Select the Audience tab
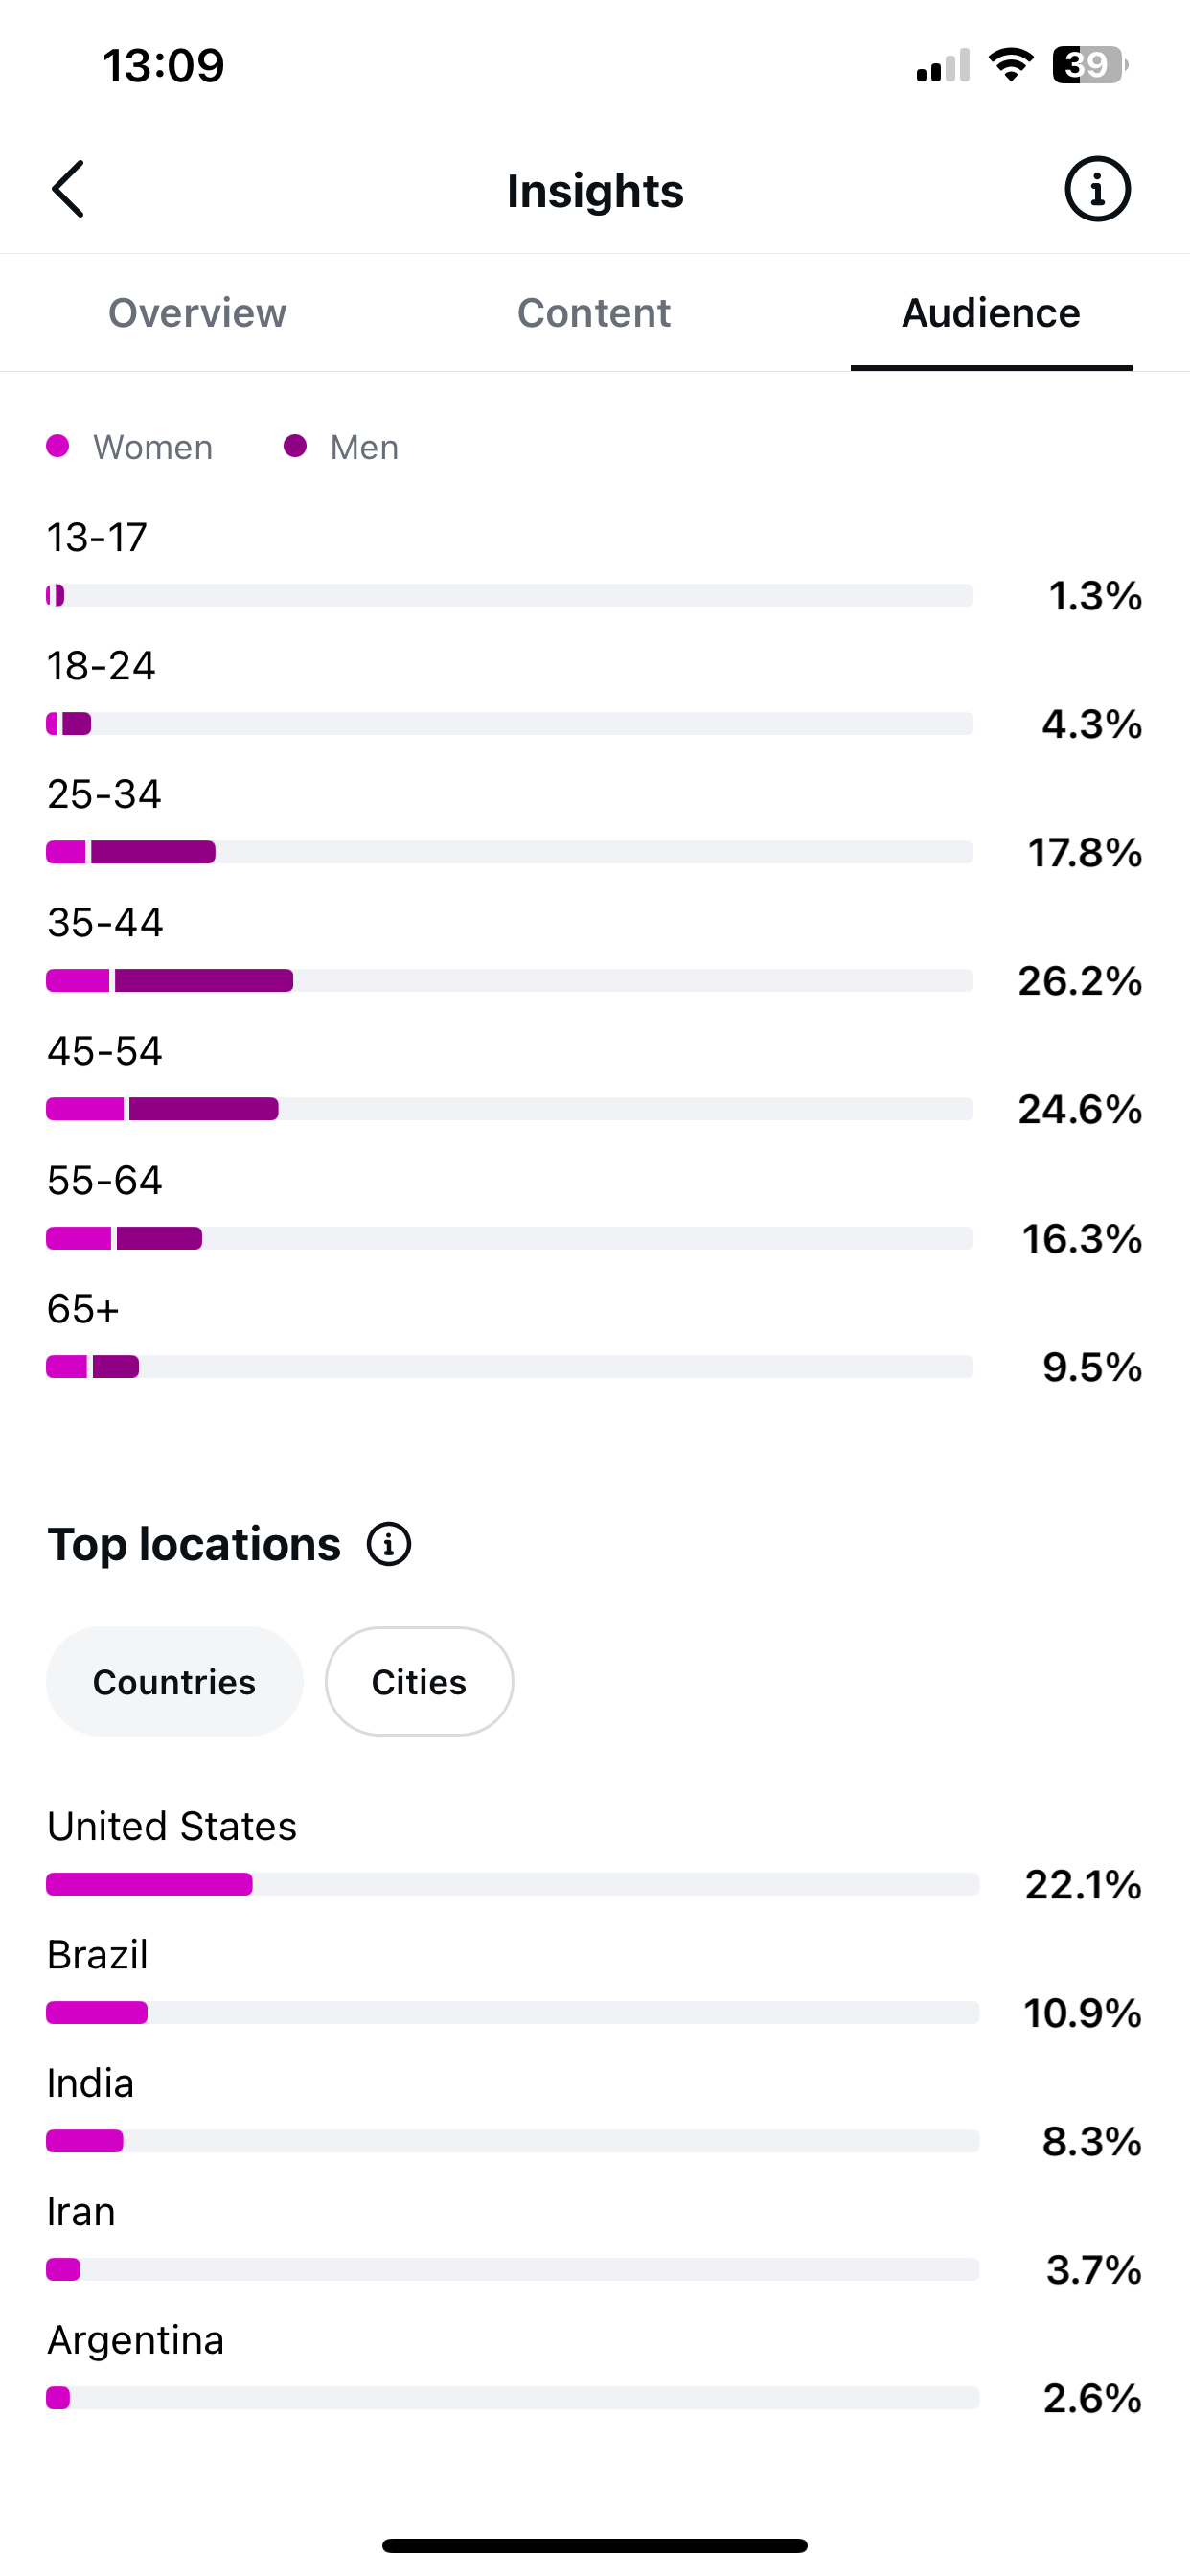The image size is (1190, 2576). click(991, 313)
